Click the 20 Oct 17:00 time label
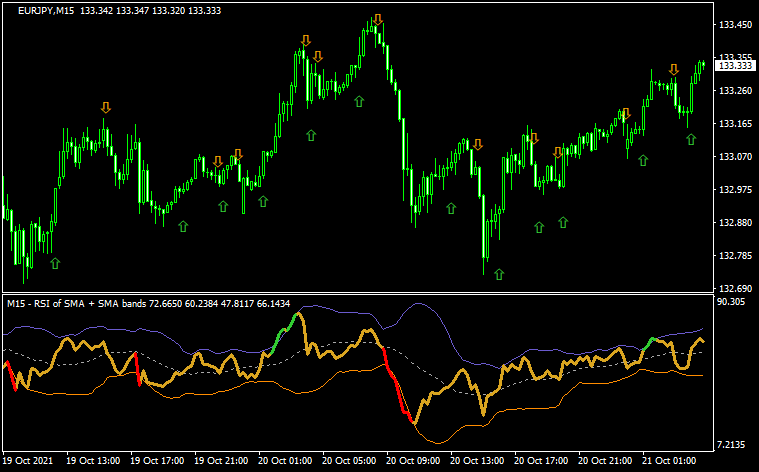 (541, 460)
